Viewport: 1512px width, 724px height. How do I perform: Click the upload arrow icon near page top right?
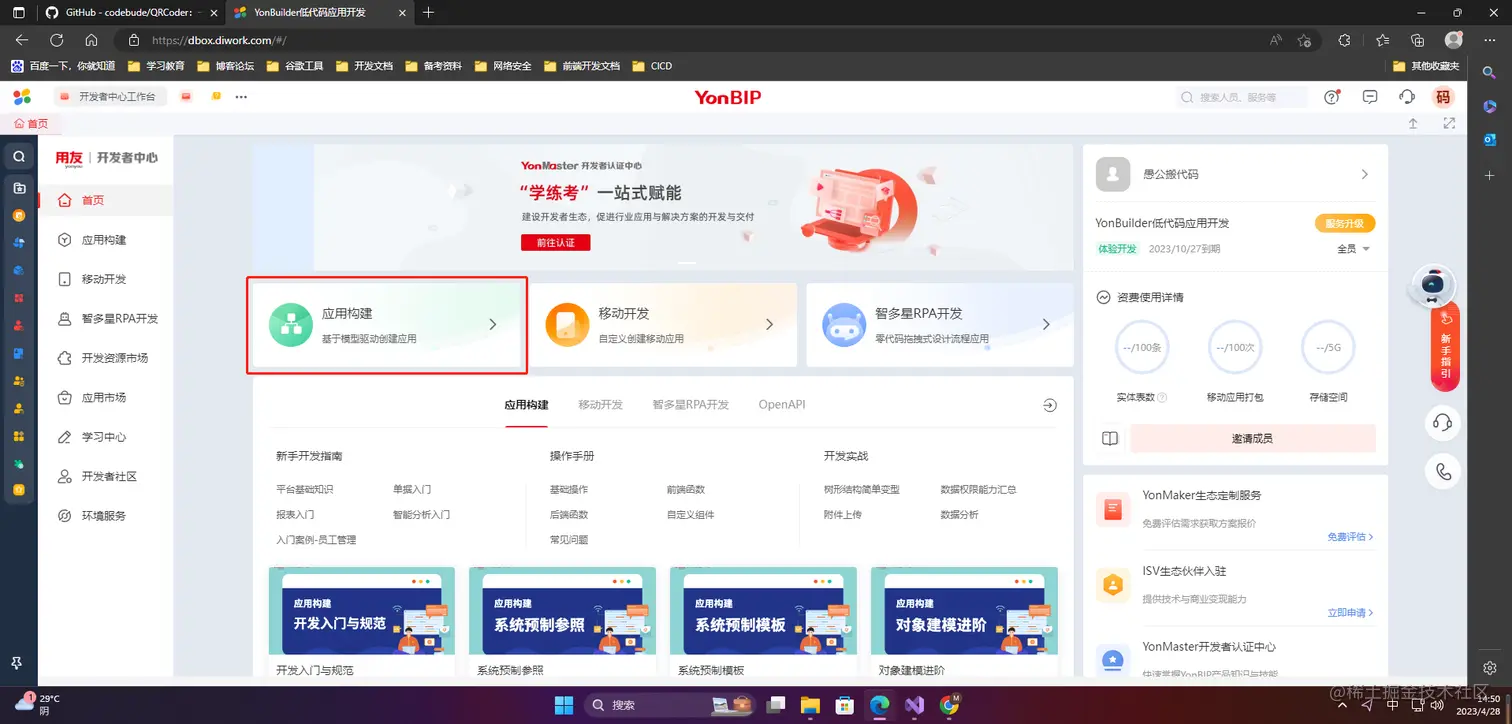1413,123
